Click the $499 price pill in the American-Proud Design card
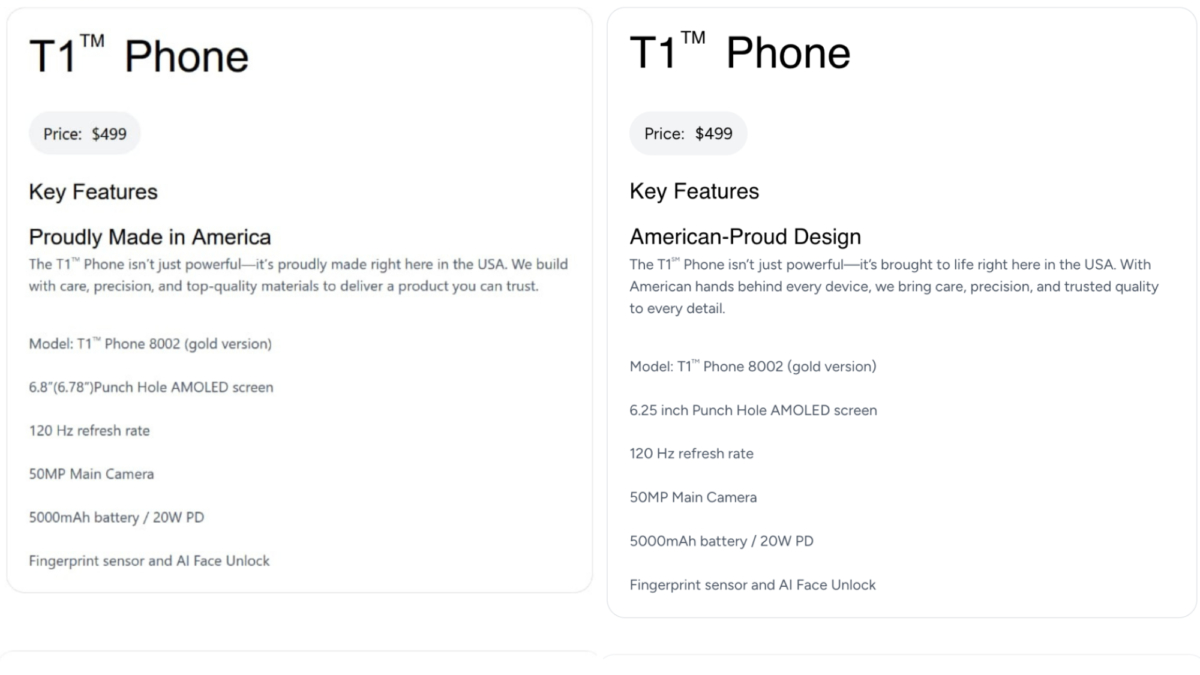Screen dimensions: 1200x675 pos(688,134)
